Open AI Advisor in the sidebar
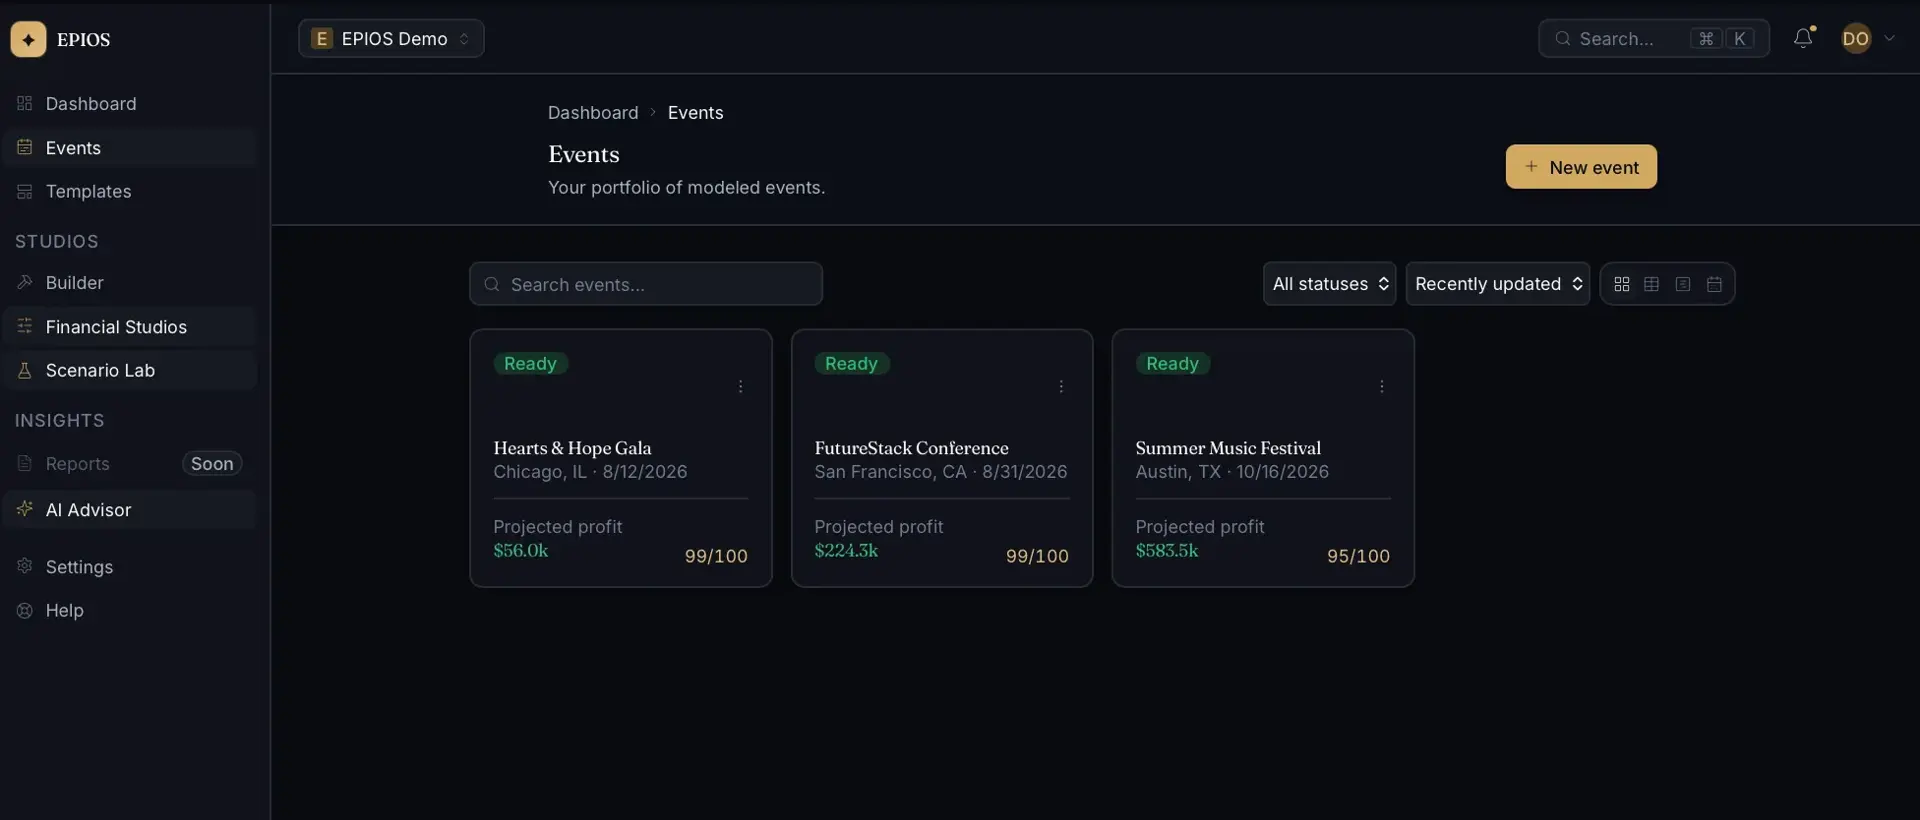1920x820 pixels. 129,509
